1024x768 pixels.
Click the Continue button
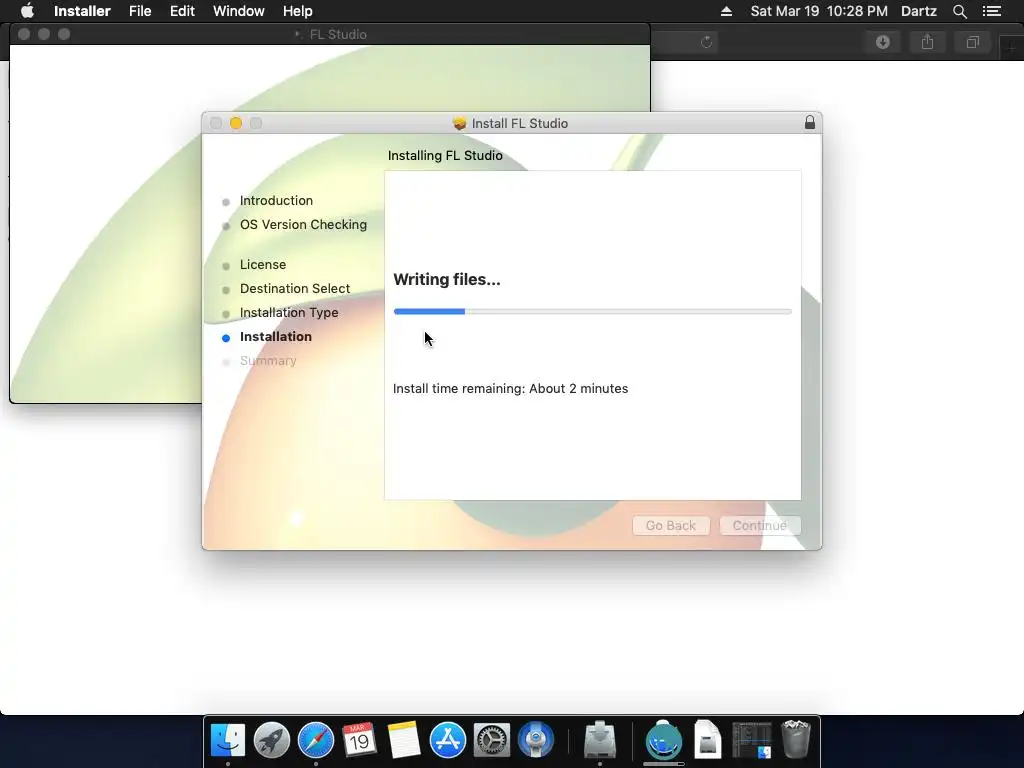pos(760,526)
